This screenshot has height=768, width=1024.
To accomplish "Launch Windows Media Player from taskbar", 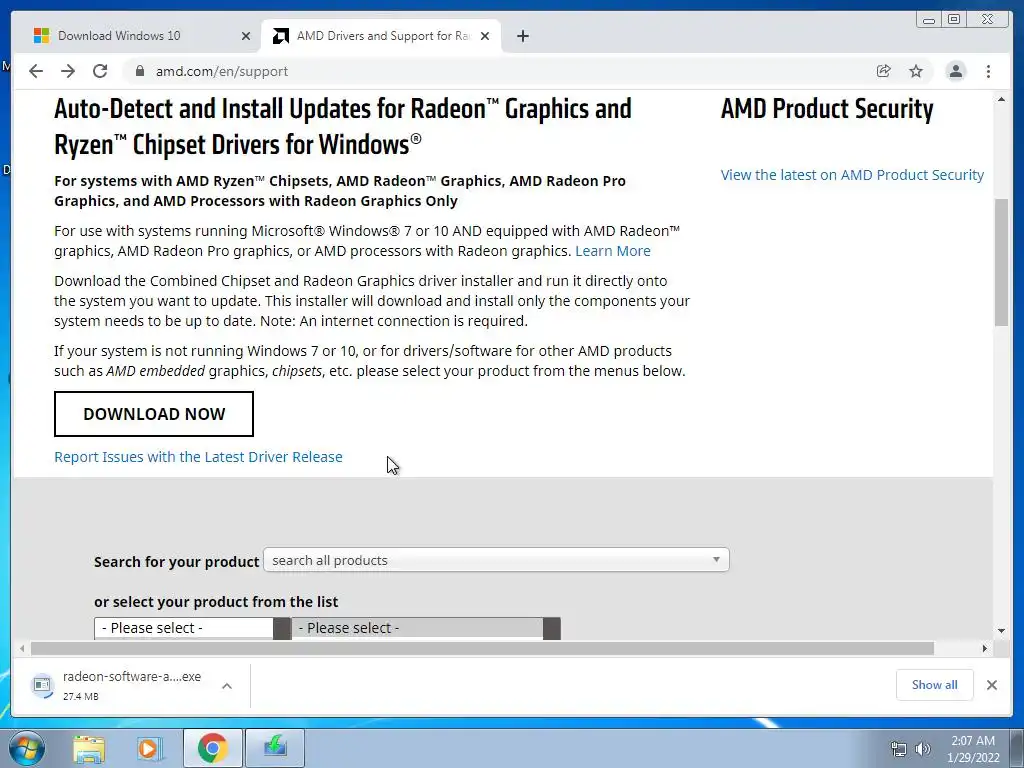I will [x=150, y=748].
